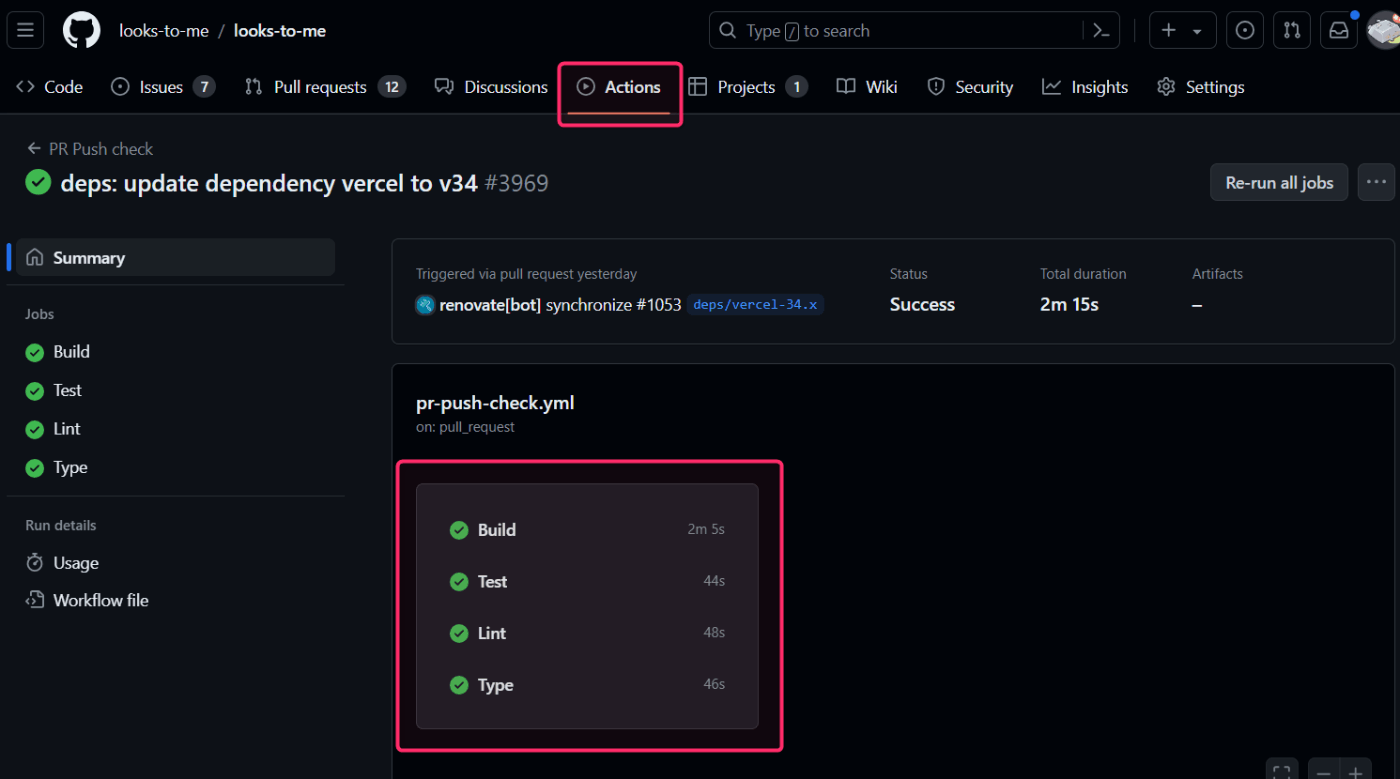
Task: Open the Test job in workflow graph
Action: tap(587, 581)
